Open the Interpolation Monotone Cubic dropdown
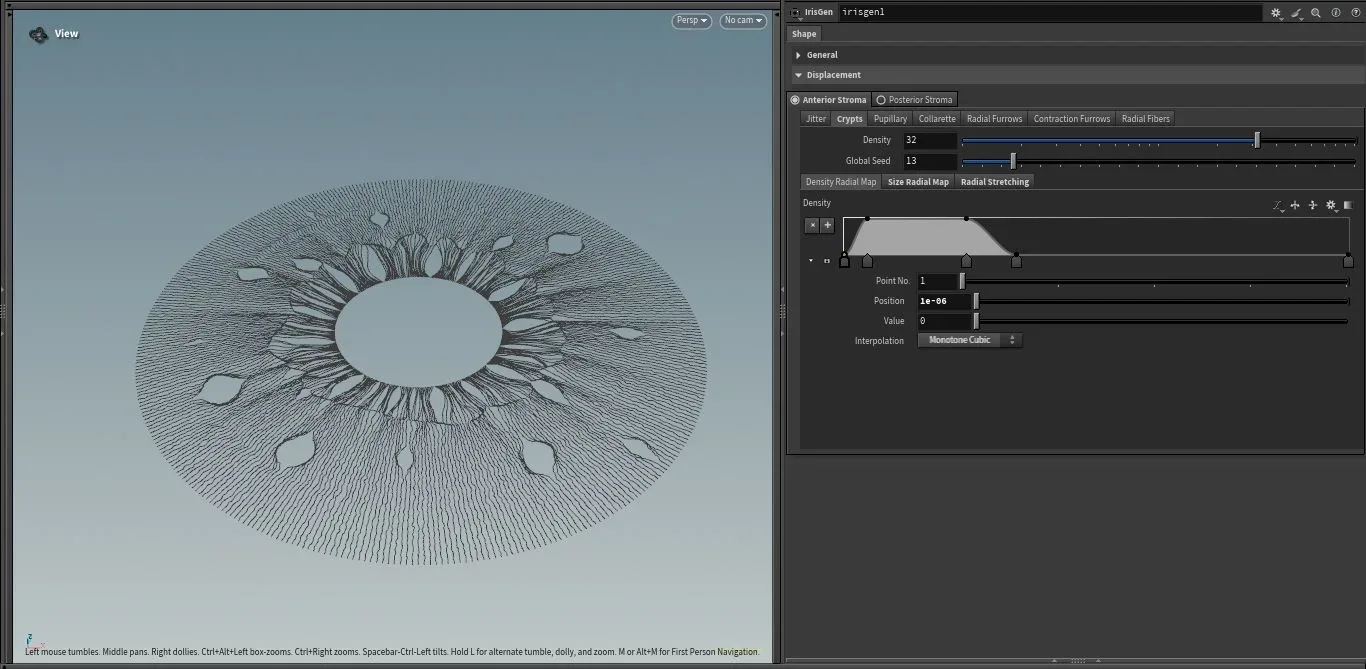The image size is (1366, 669). pos(969,340)
